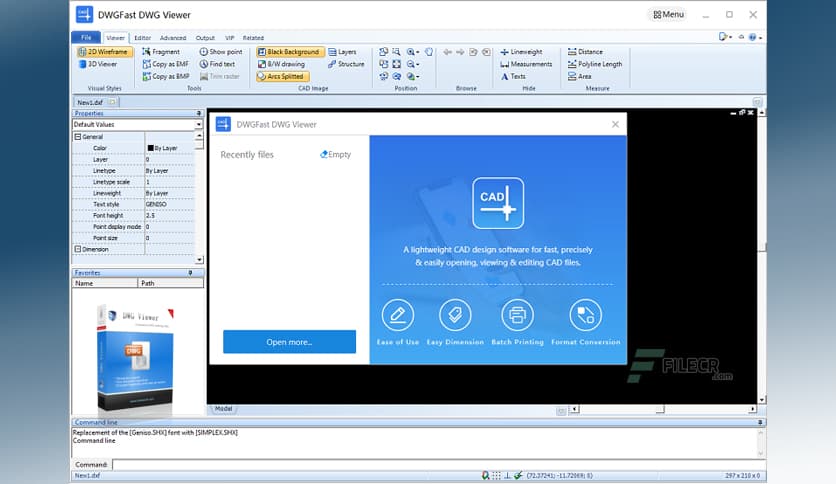Image resolution: width=836 pixels, height=484 pixels.
Task: Toggle the Arcs Splitted option
Action: 282,76
